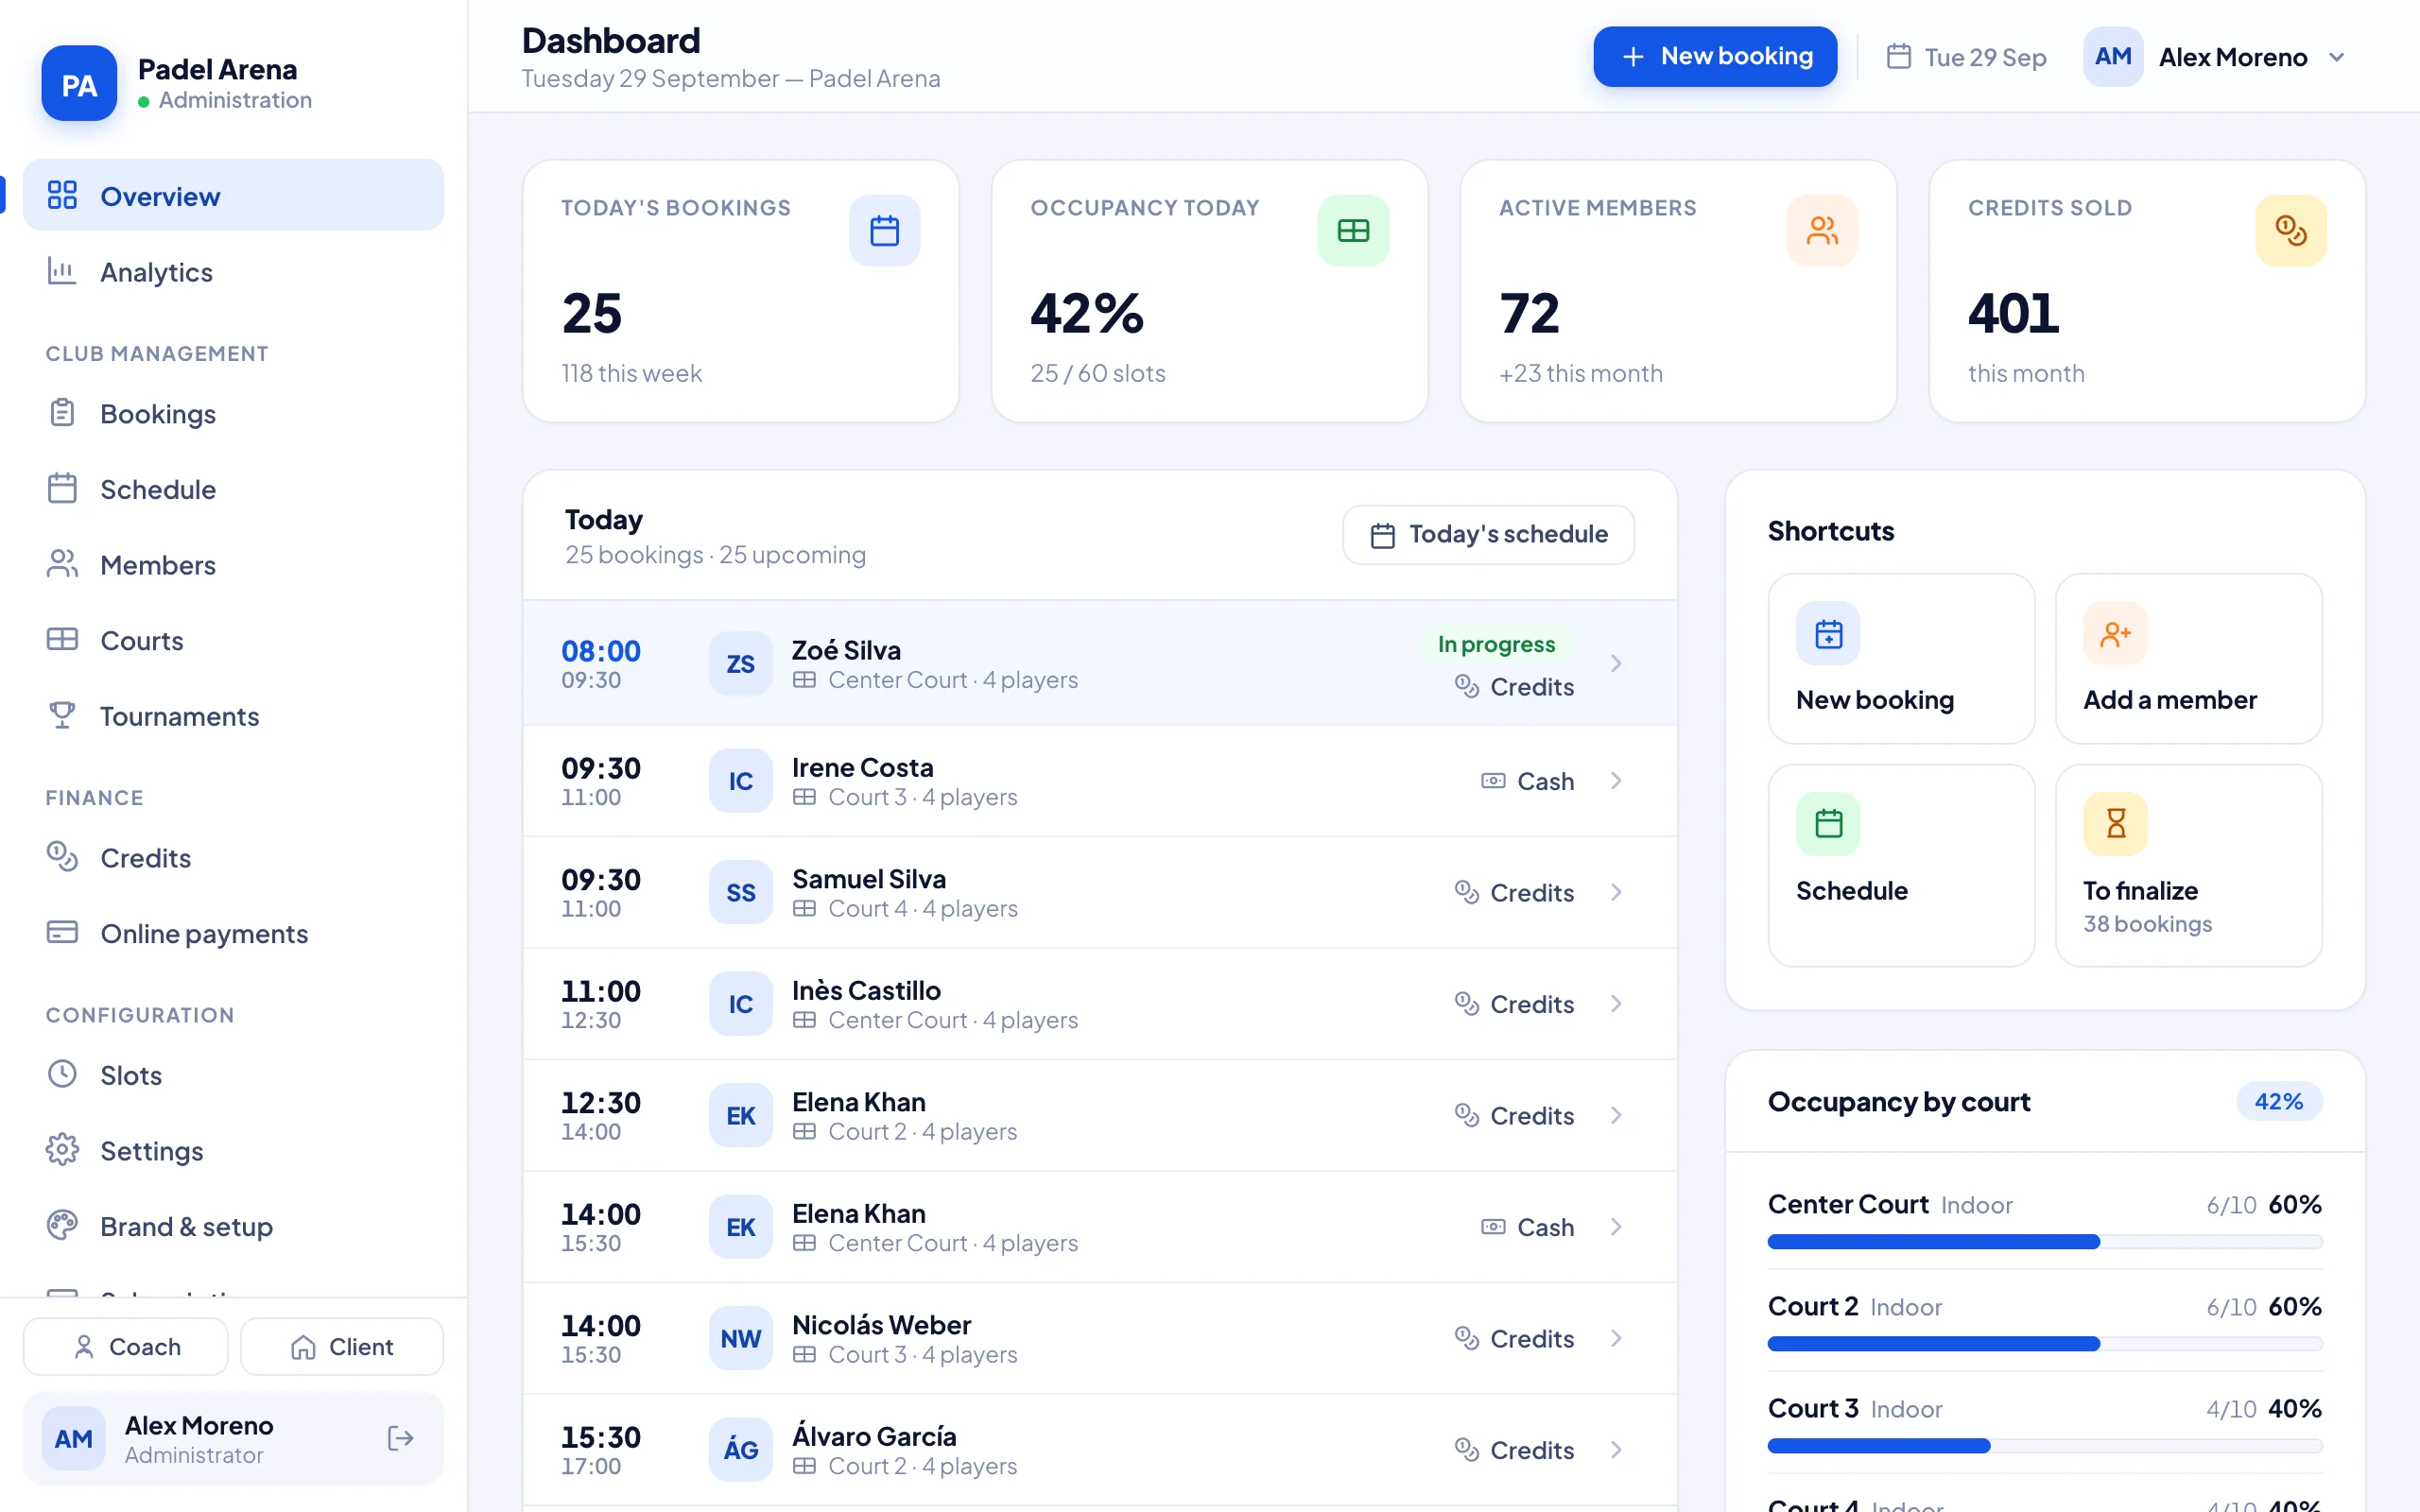The width and height of the screenshot is (2420, 1512).
Task: Click the To finalize hourglass icon
Action: tap(2115, 824)
